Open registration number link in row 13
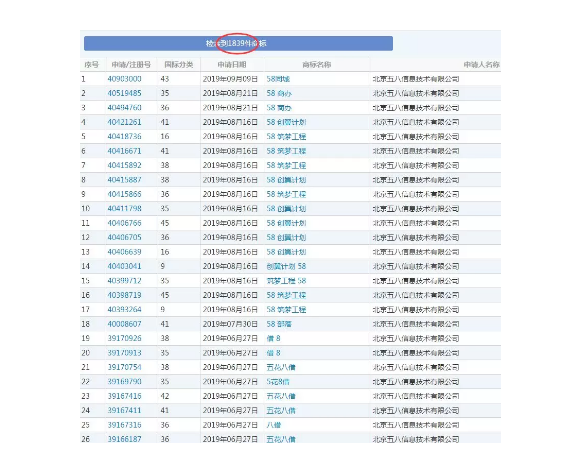The width and height of the screenshot is (588, 450). pos(124,252)
